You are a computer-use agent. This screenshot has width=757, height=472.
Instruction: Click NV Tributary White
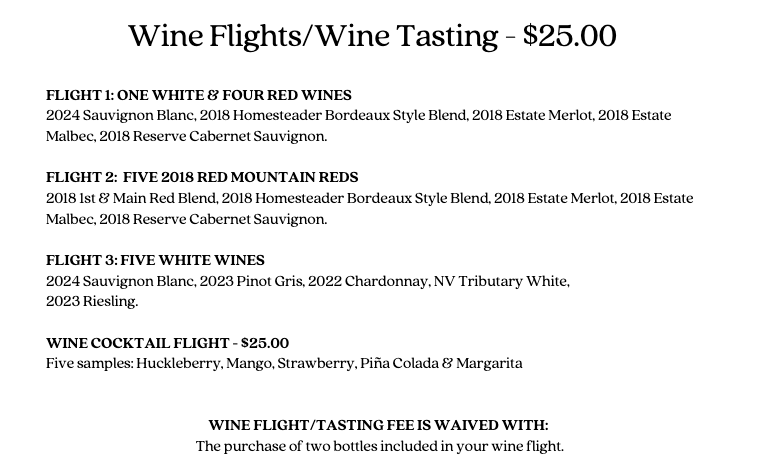(502, 281)
